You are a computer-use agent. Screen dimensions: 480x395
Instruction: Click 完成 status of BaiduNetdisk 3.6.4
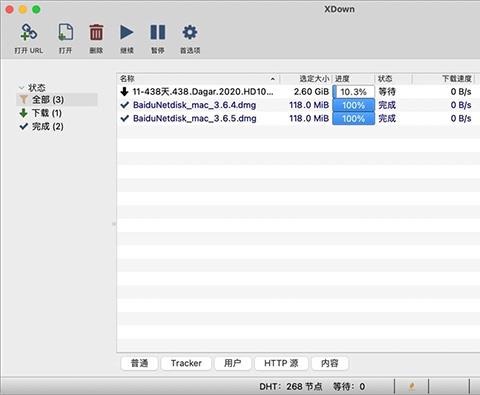[387, 105]
